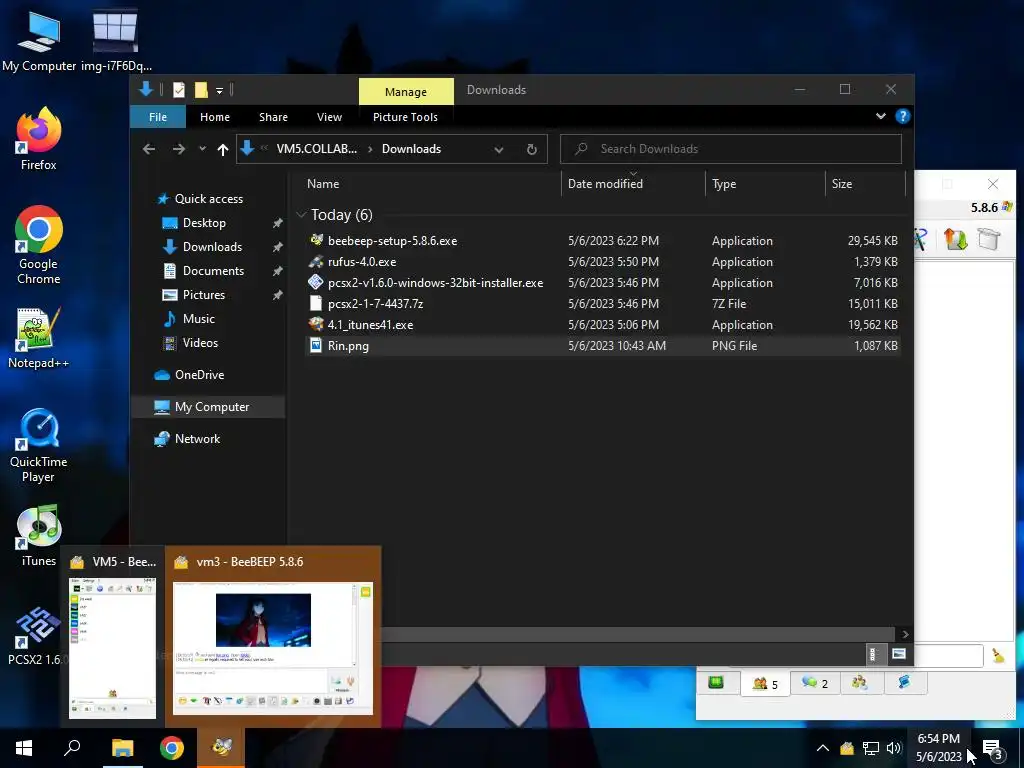
Task: Open the Firefox desktop shortcut
Action: coord(39,138)
